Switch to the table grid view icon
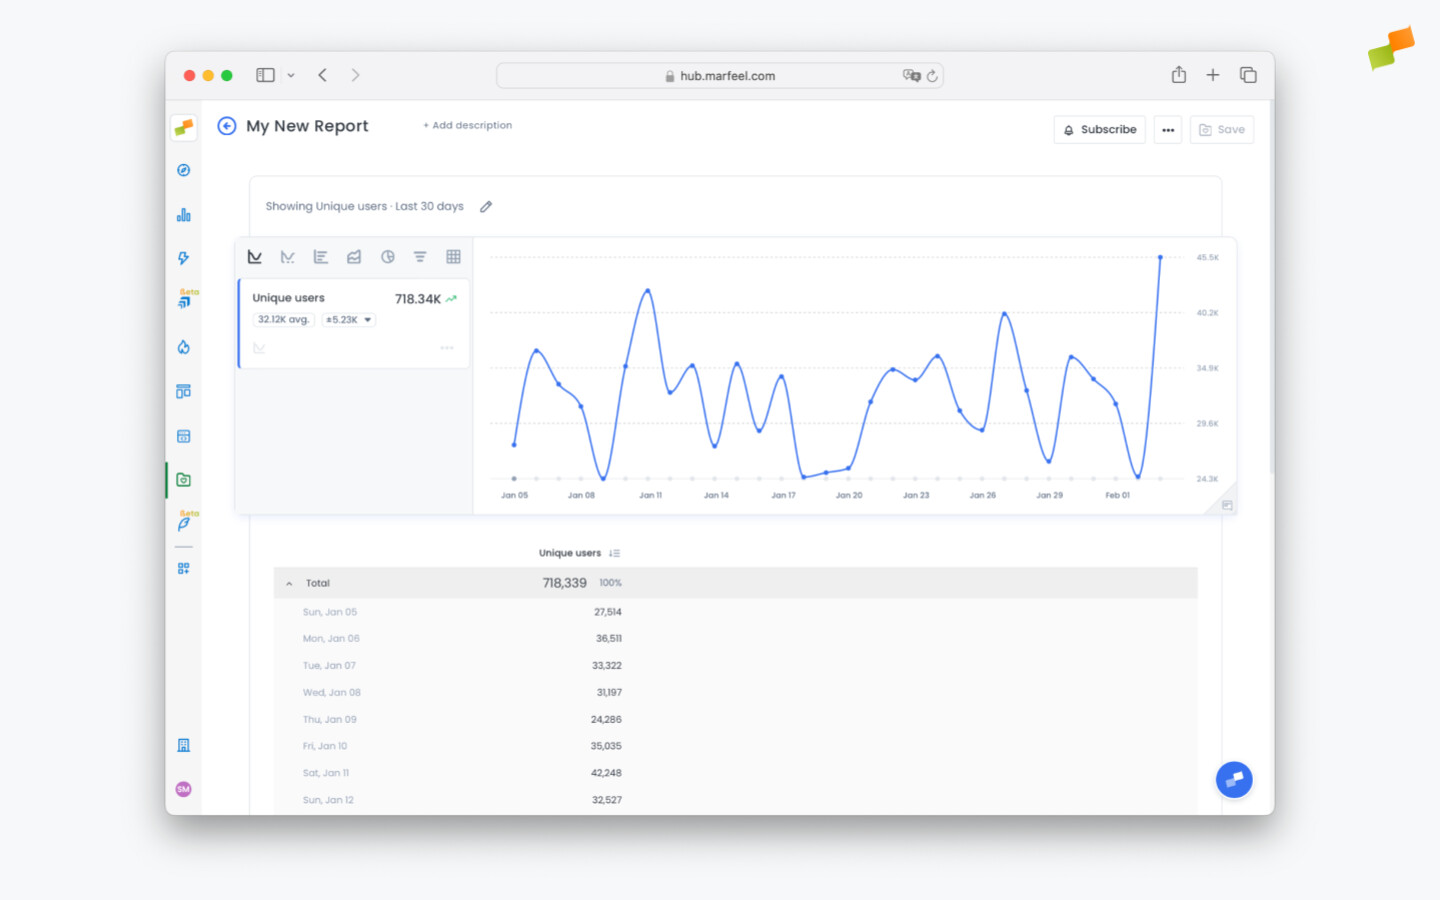This screenshot has width=1440, height=900. (453, 257)
